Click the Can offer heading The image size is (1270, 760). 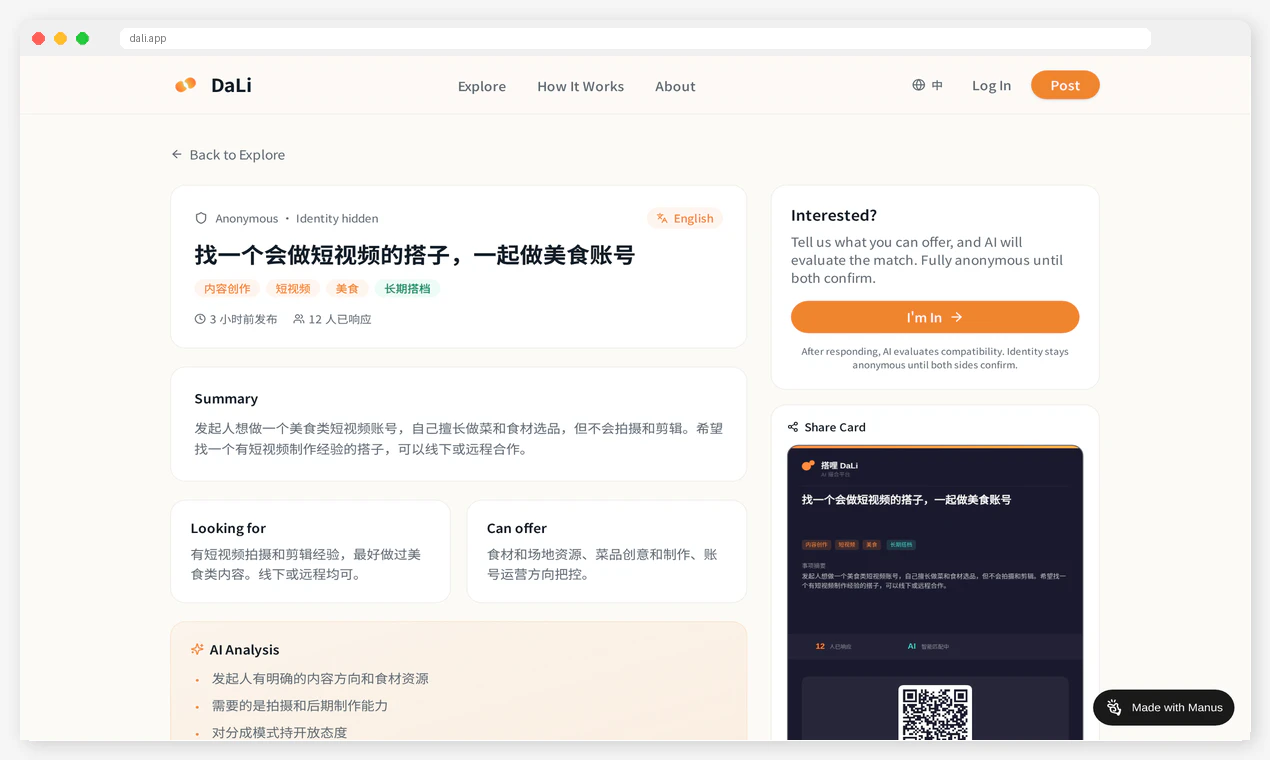[x=517, y=528]
